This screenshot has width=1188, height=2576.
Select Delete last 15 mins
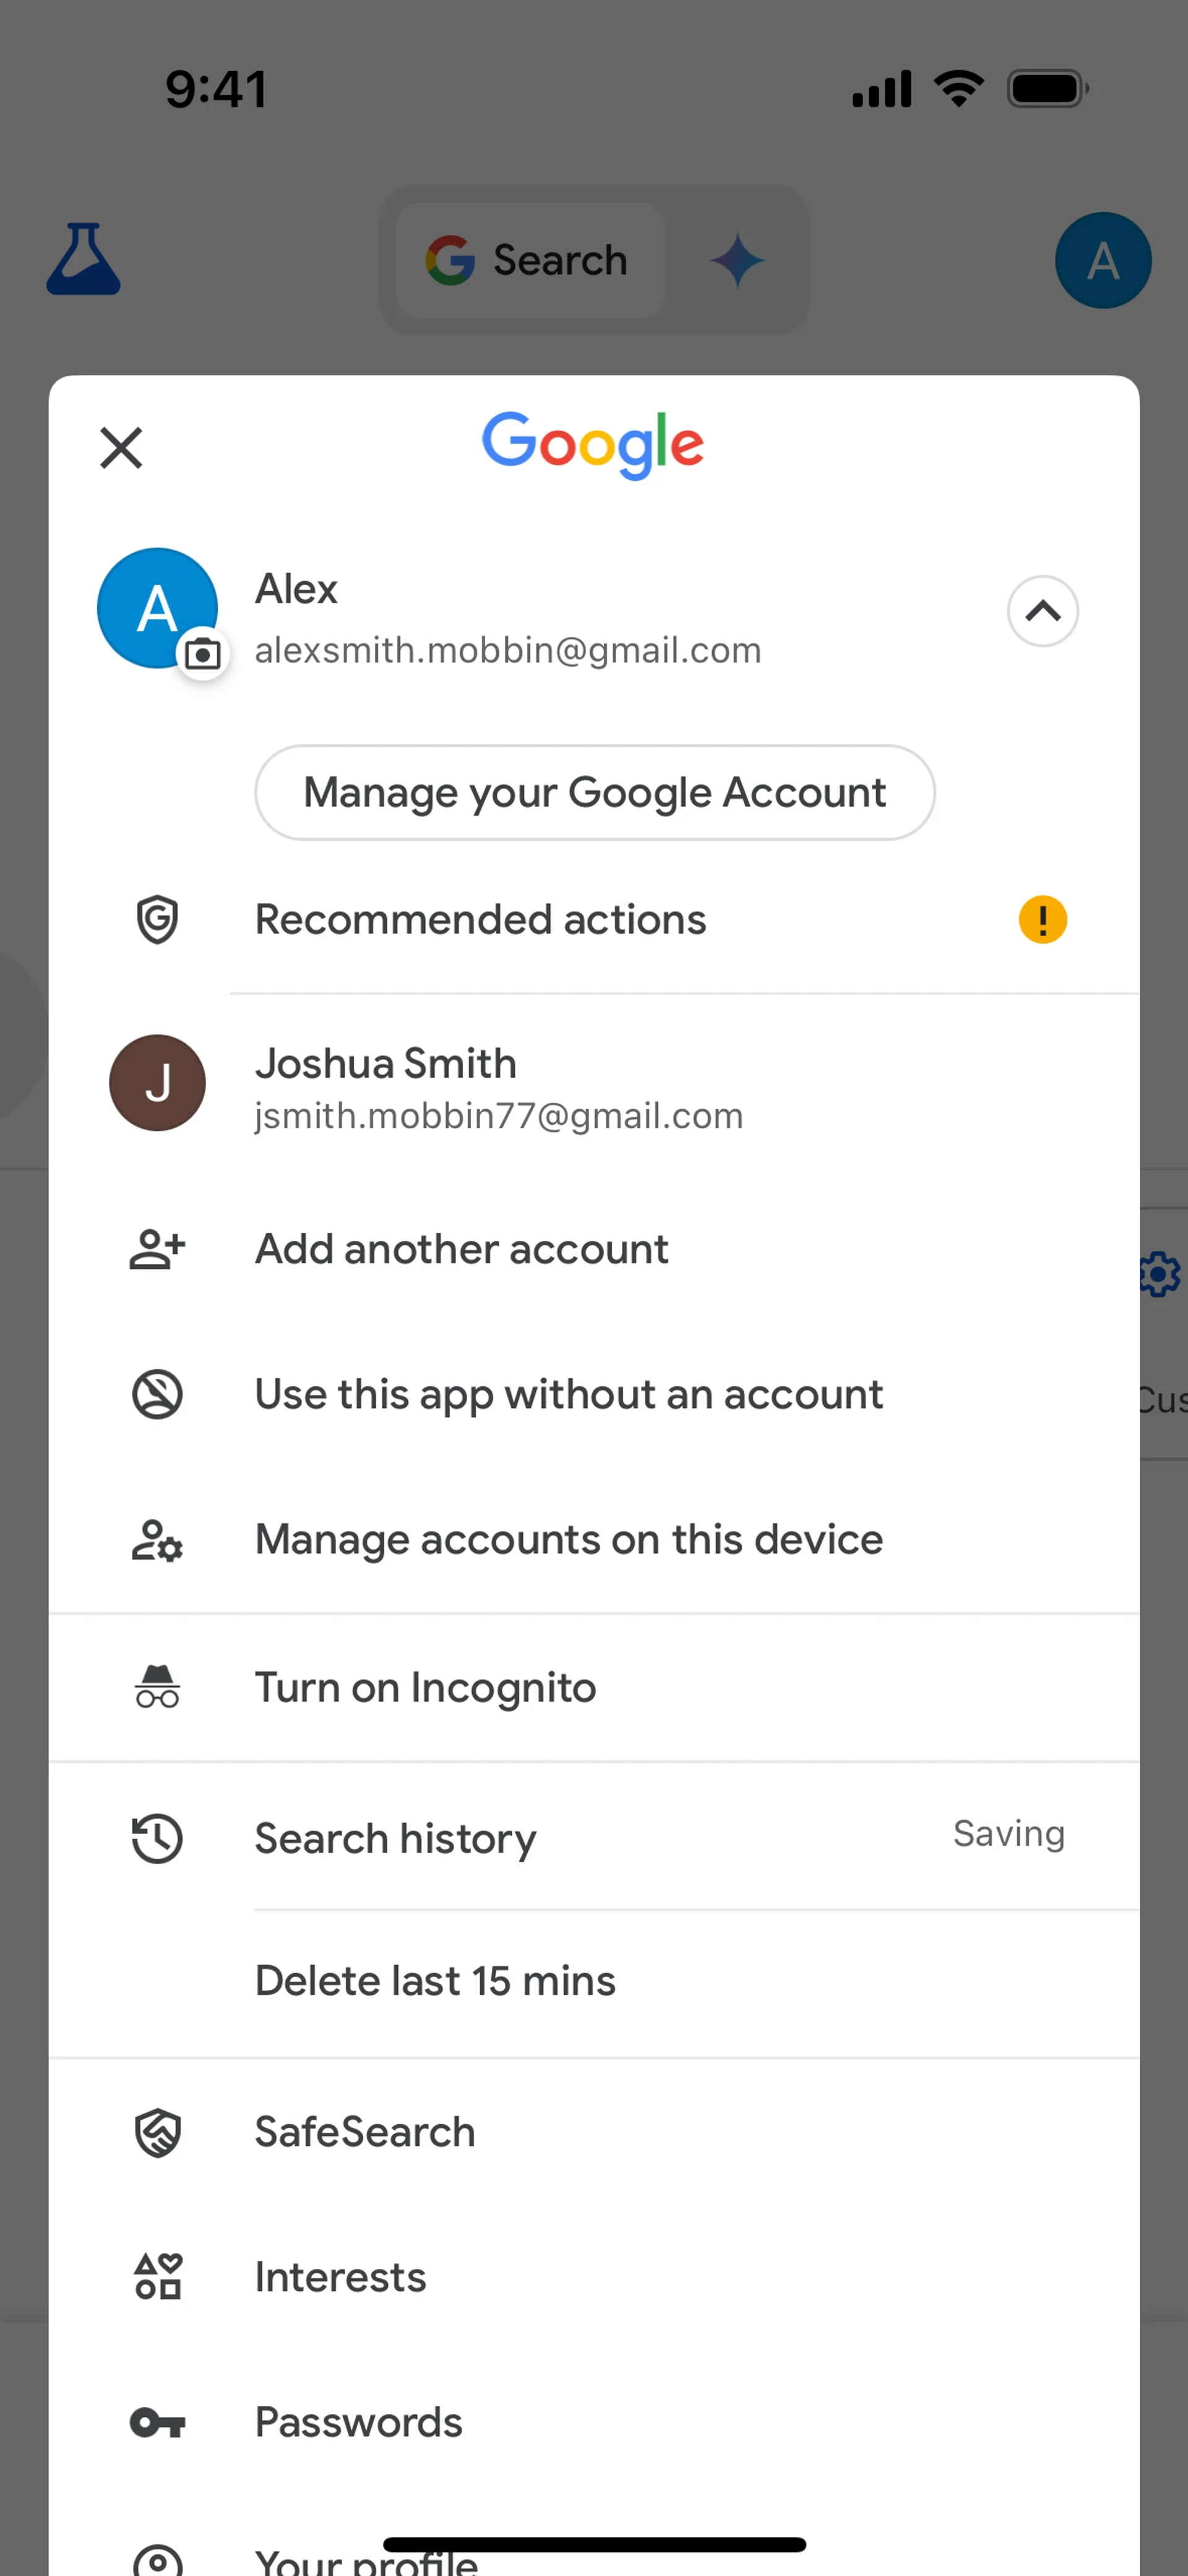435,1980
